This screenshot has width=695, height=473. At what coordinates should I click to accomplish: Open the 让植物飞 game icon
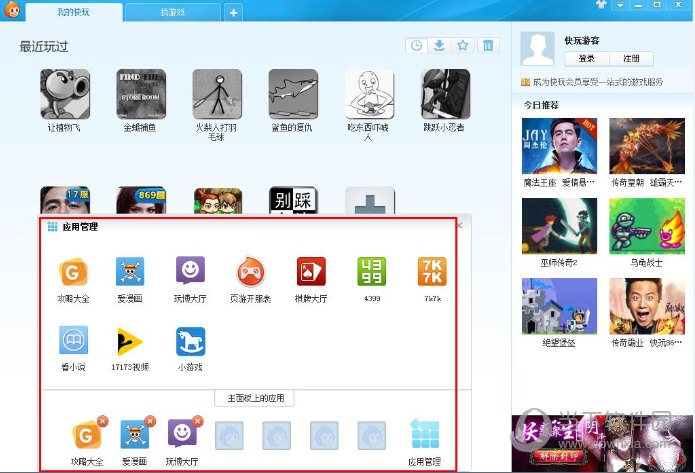pos(65,94)
